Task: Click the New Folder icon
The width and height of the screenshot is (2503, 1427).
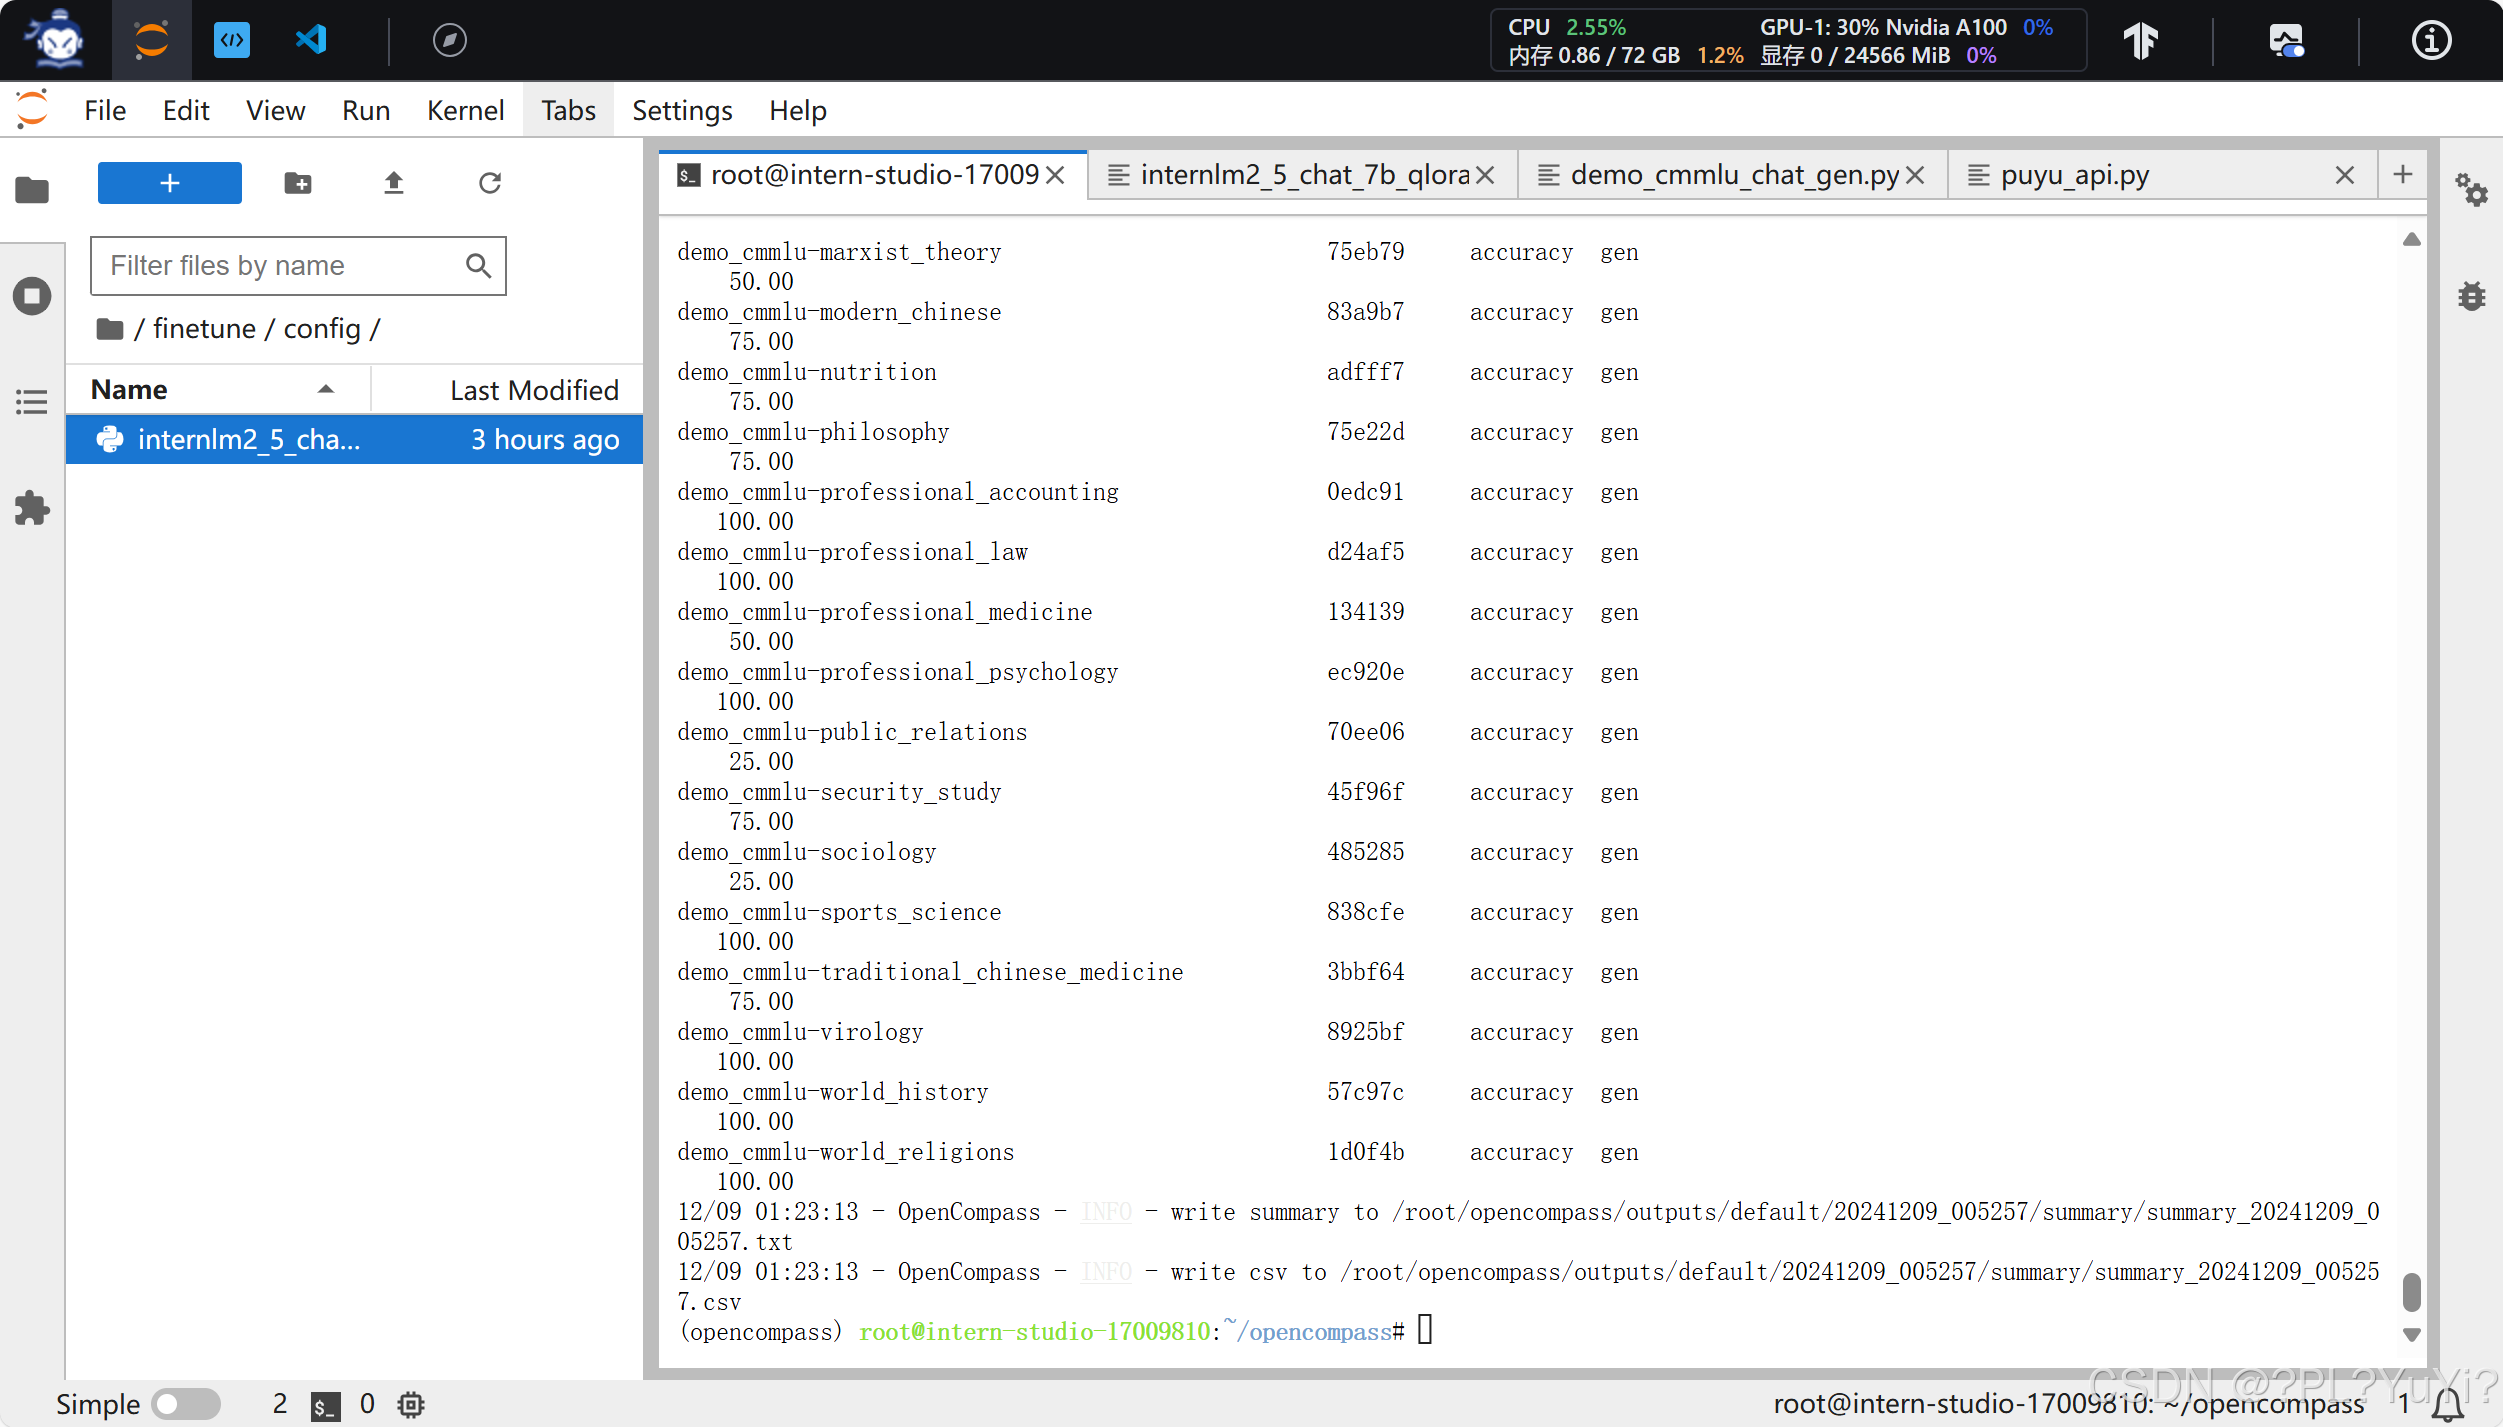Action: pos(297,183)
